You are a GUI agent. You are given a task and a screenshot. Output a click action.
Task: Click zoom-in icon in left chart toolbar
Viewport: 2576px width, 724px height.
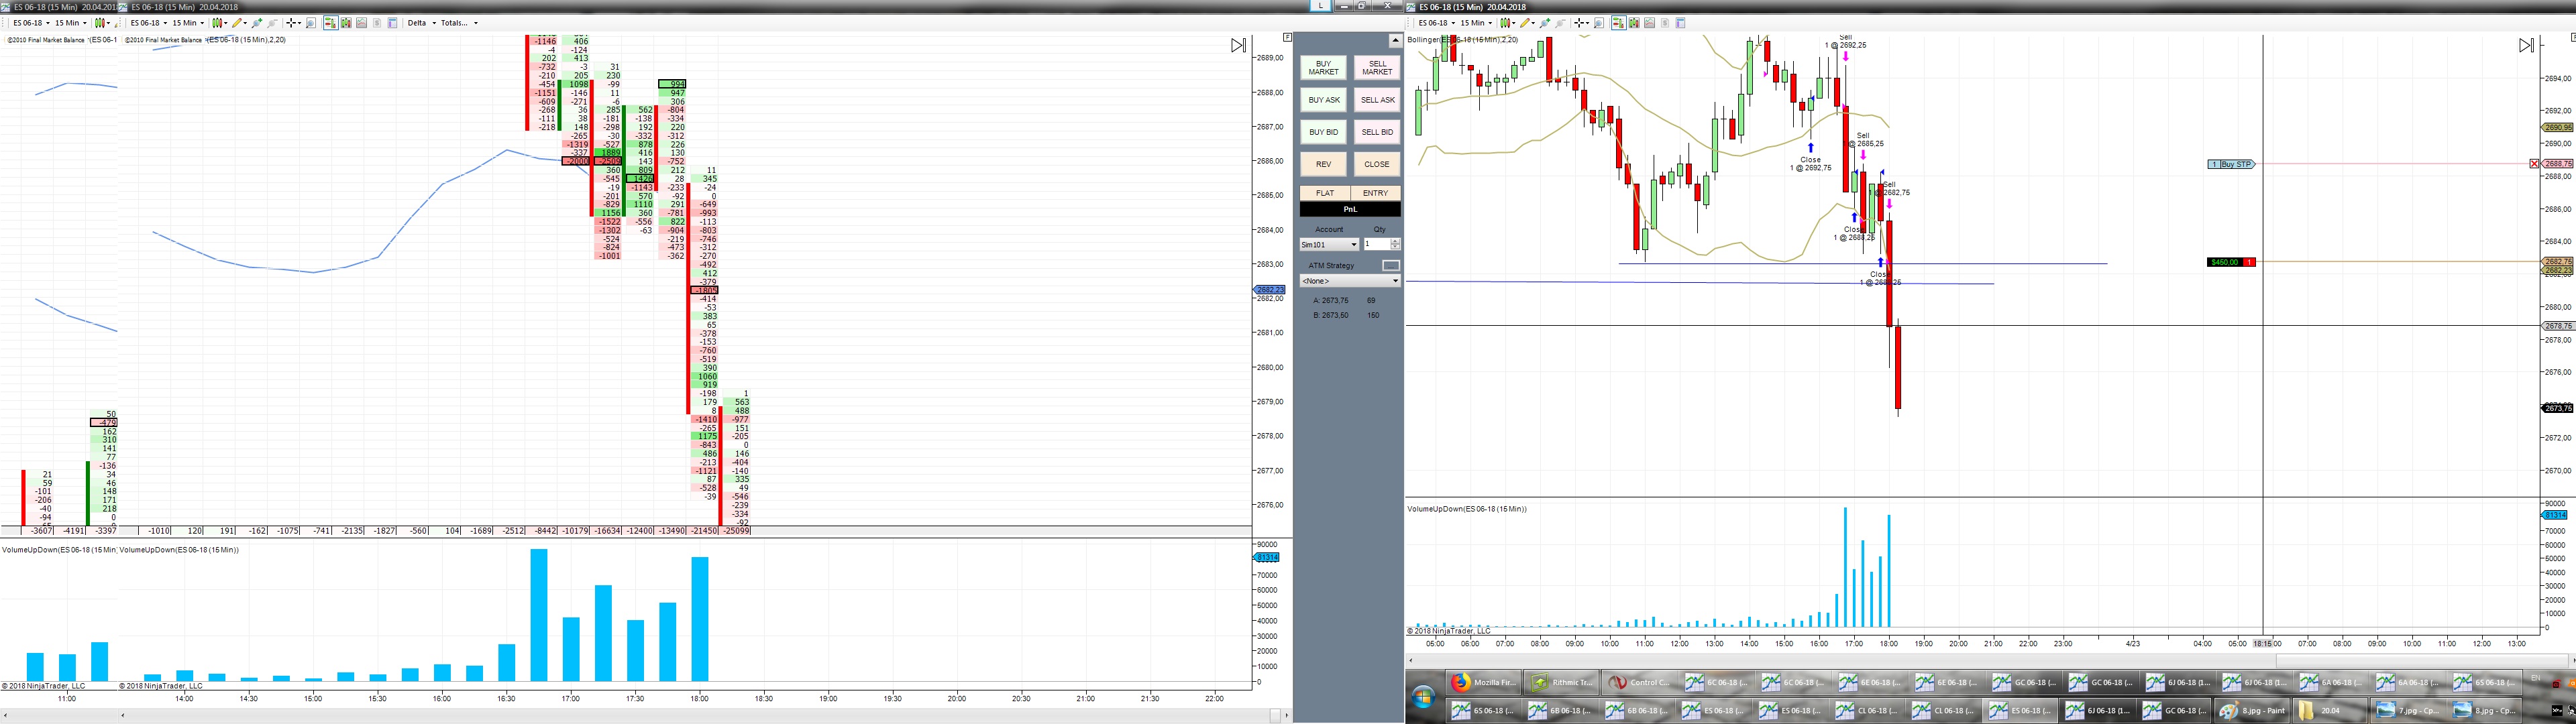tap(257, 22)
